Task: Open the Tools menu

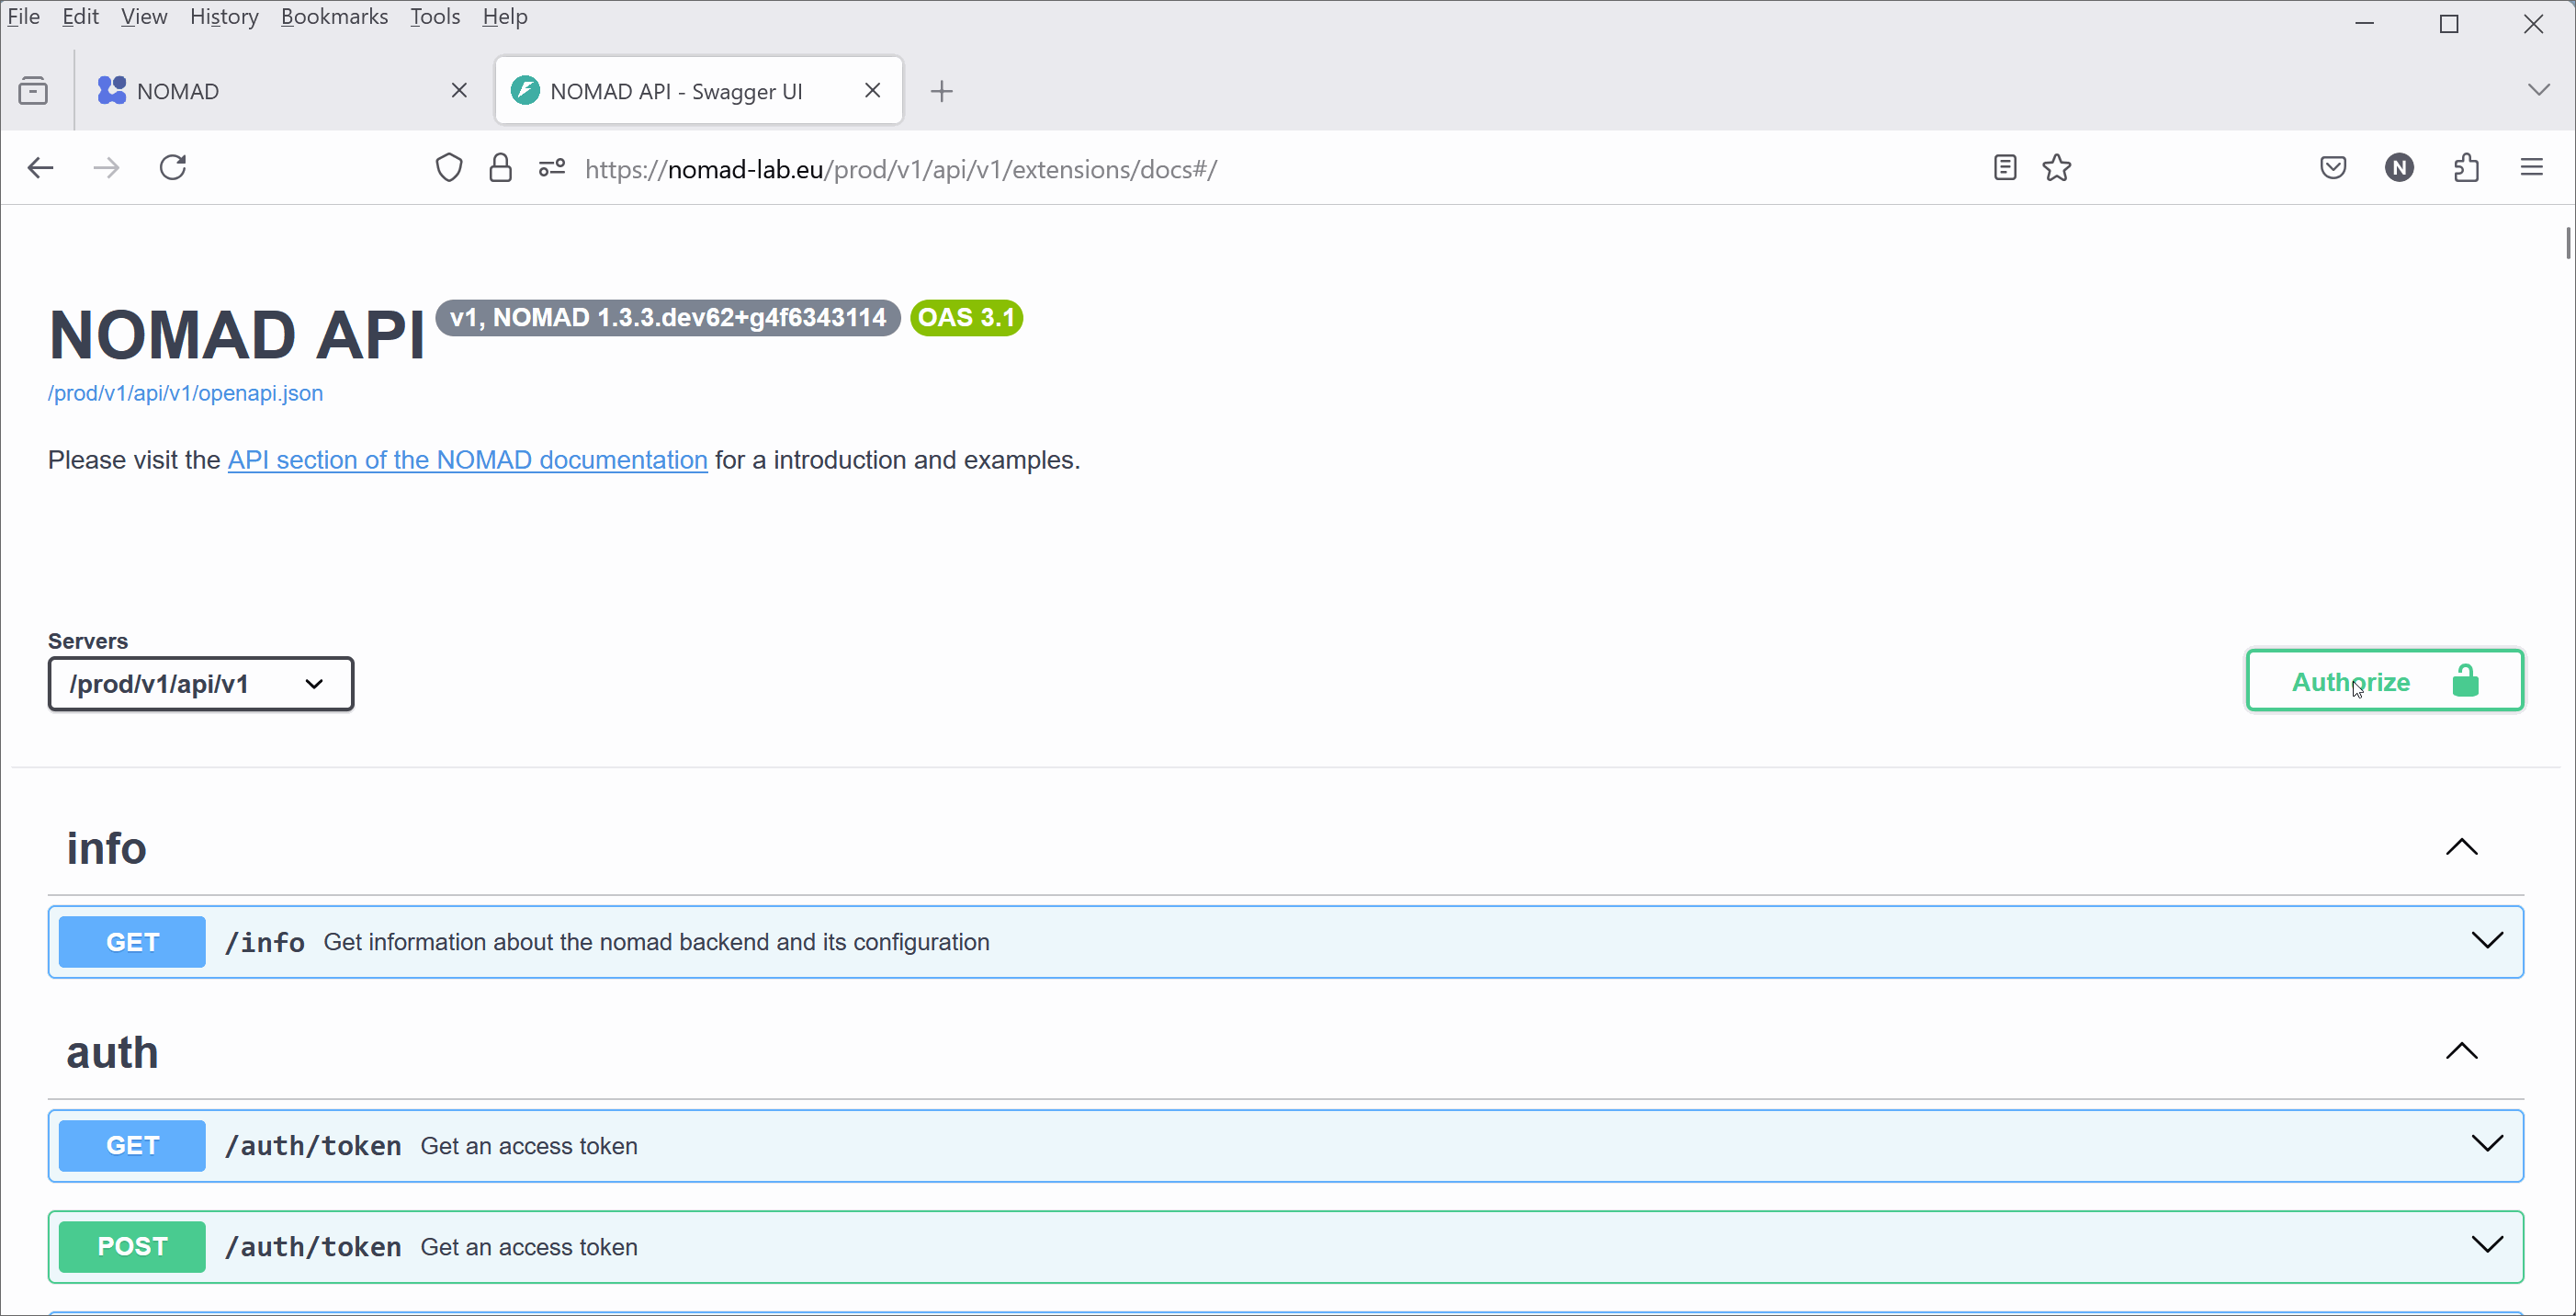Action: click(x=435, y=16)
